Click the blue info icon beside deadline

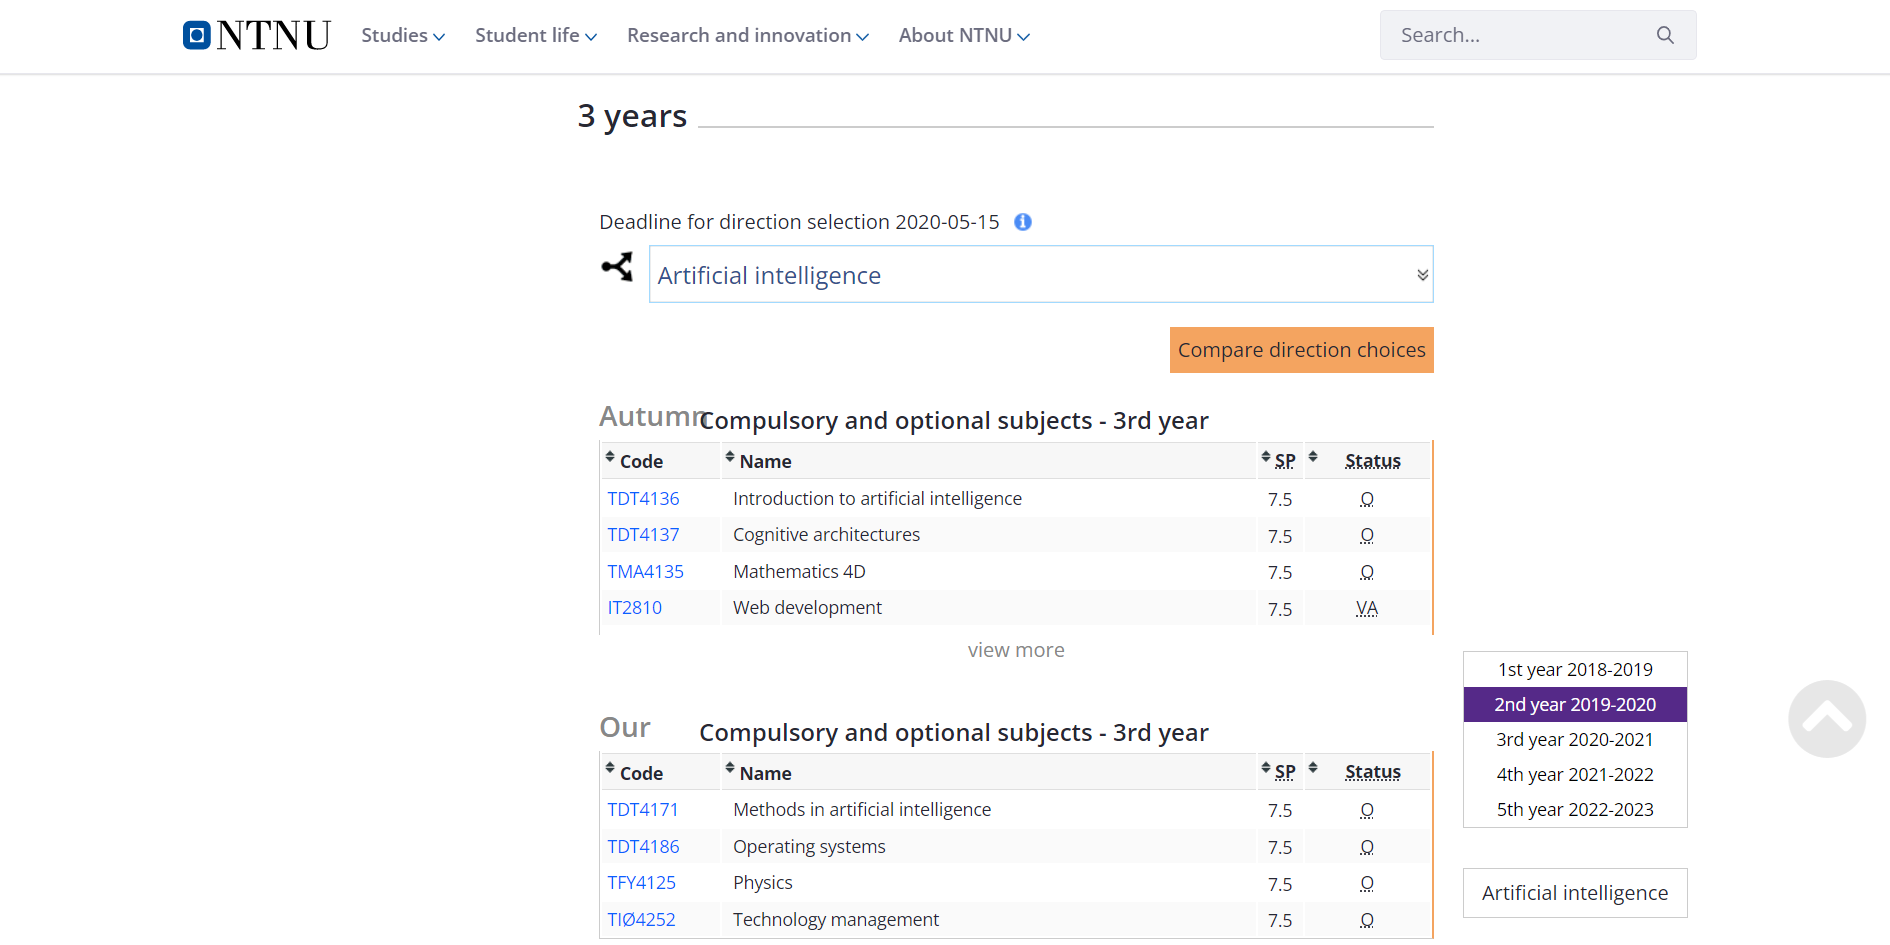(x=1023, y=222)
